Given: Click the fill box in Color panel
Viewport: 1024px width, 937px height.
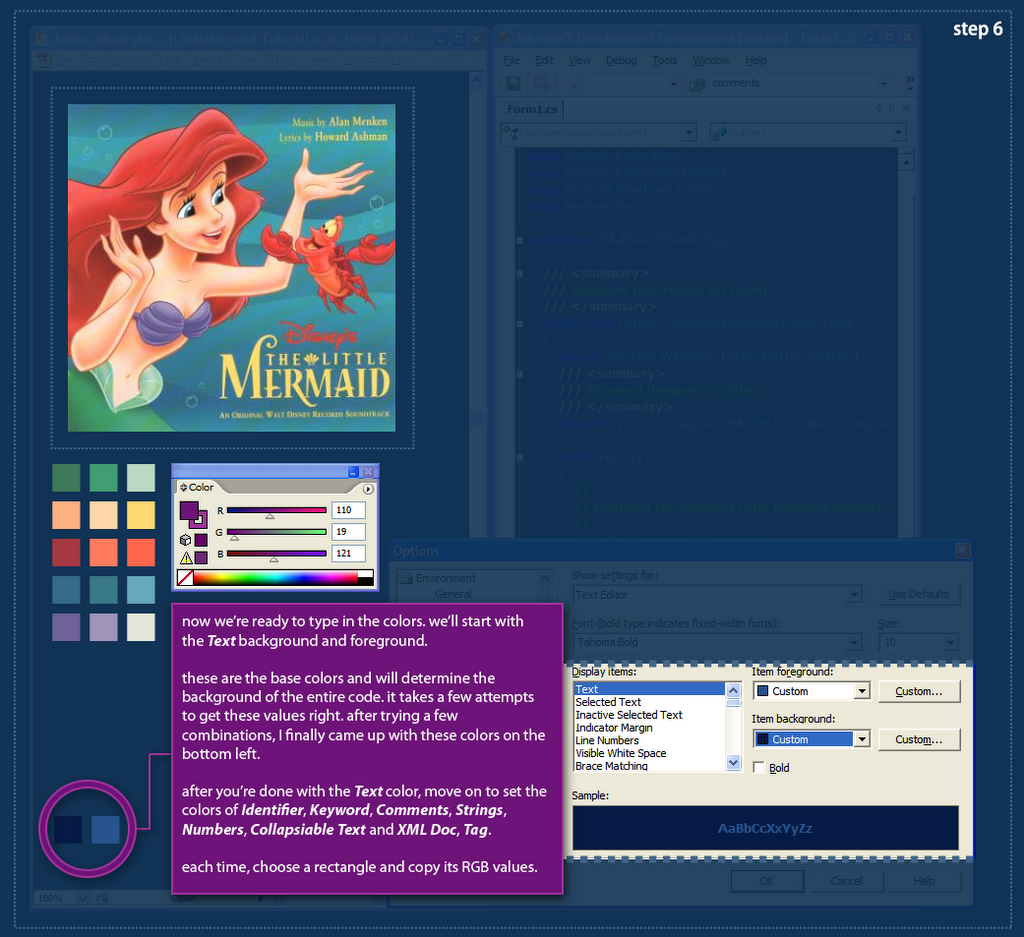Looking at the screenshot, I should (x=188, y=510).
